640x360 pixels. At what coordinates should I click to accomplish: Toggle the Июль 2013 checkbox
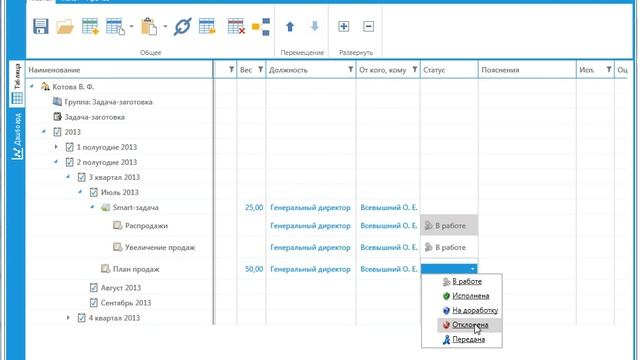93,192
